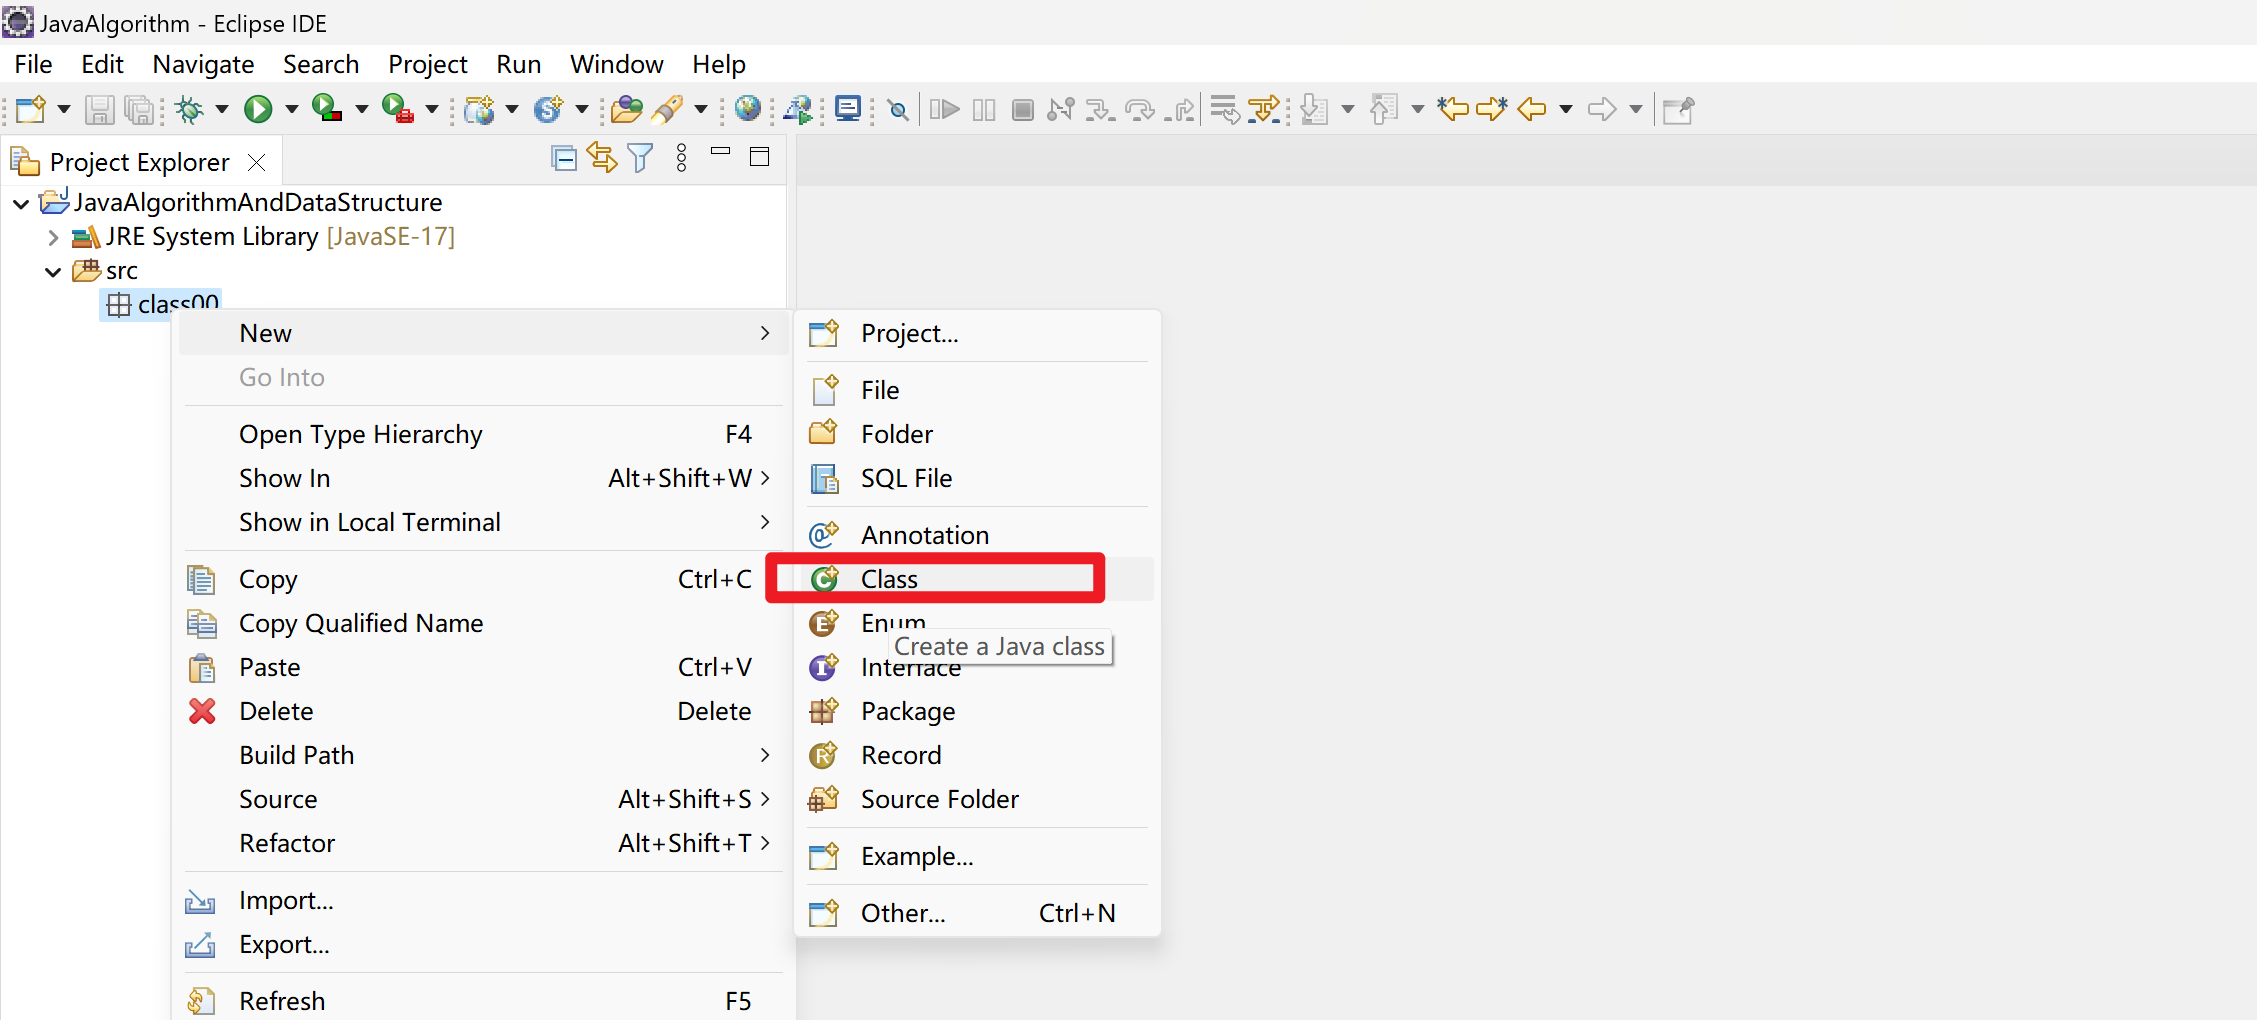Click the Back yellow arrow icon
The width and height of the screenshot is (2257, 1020).
(x=1532, y=109)
